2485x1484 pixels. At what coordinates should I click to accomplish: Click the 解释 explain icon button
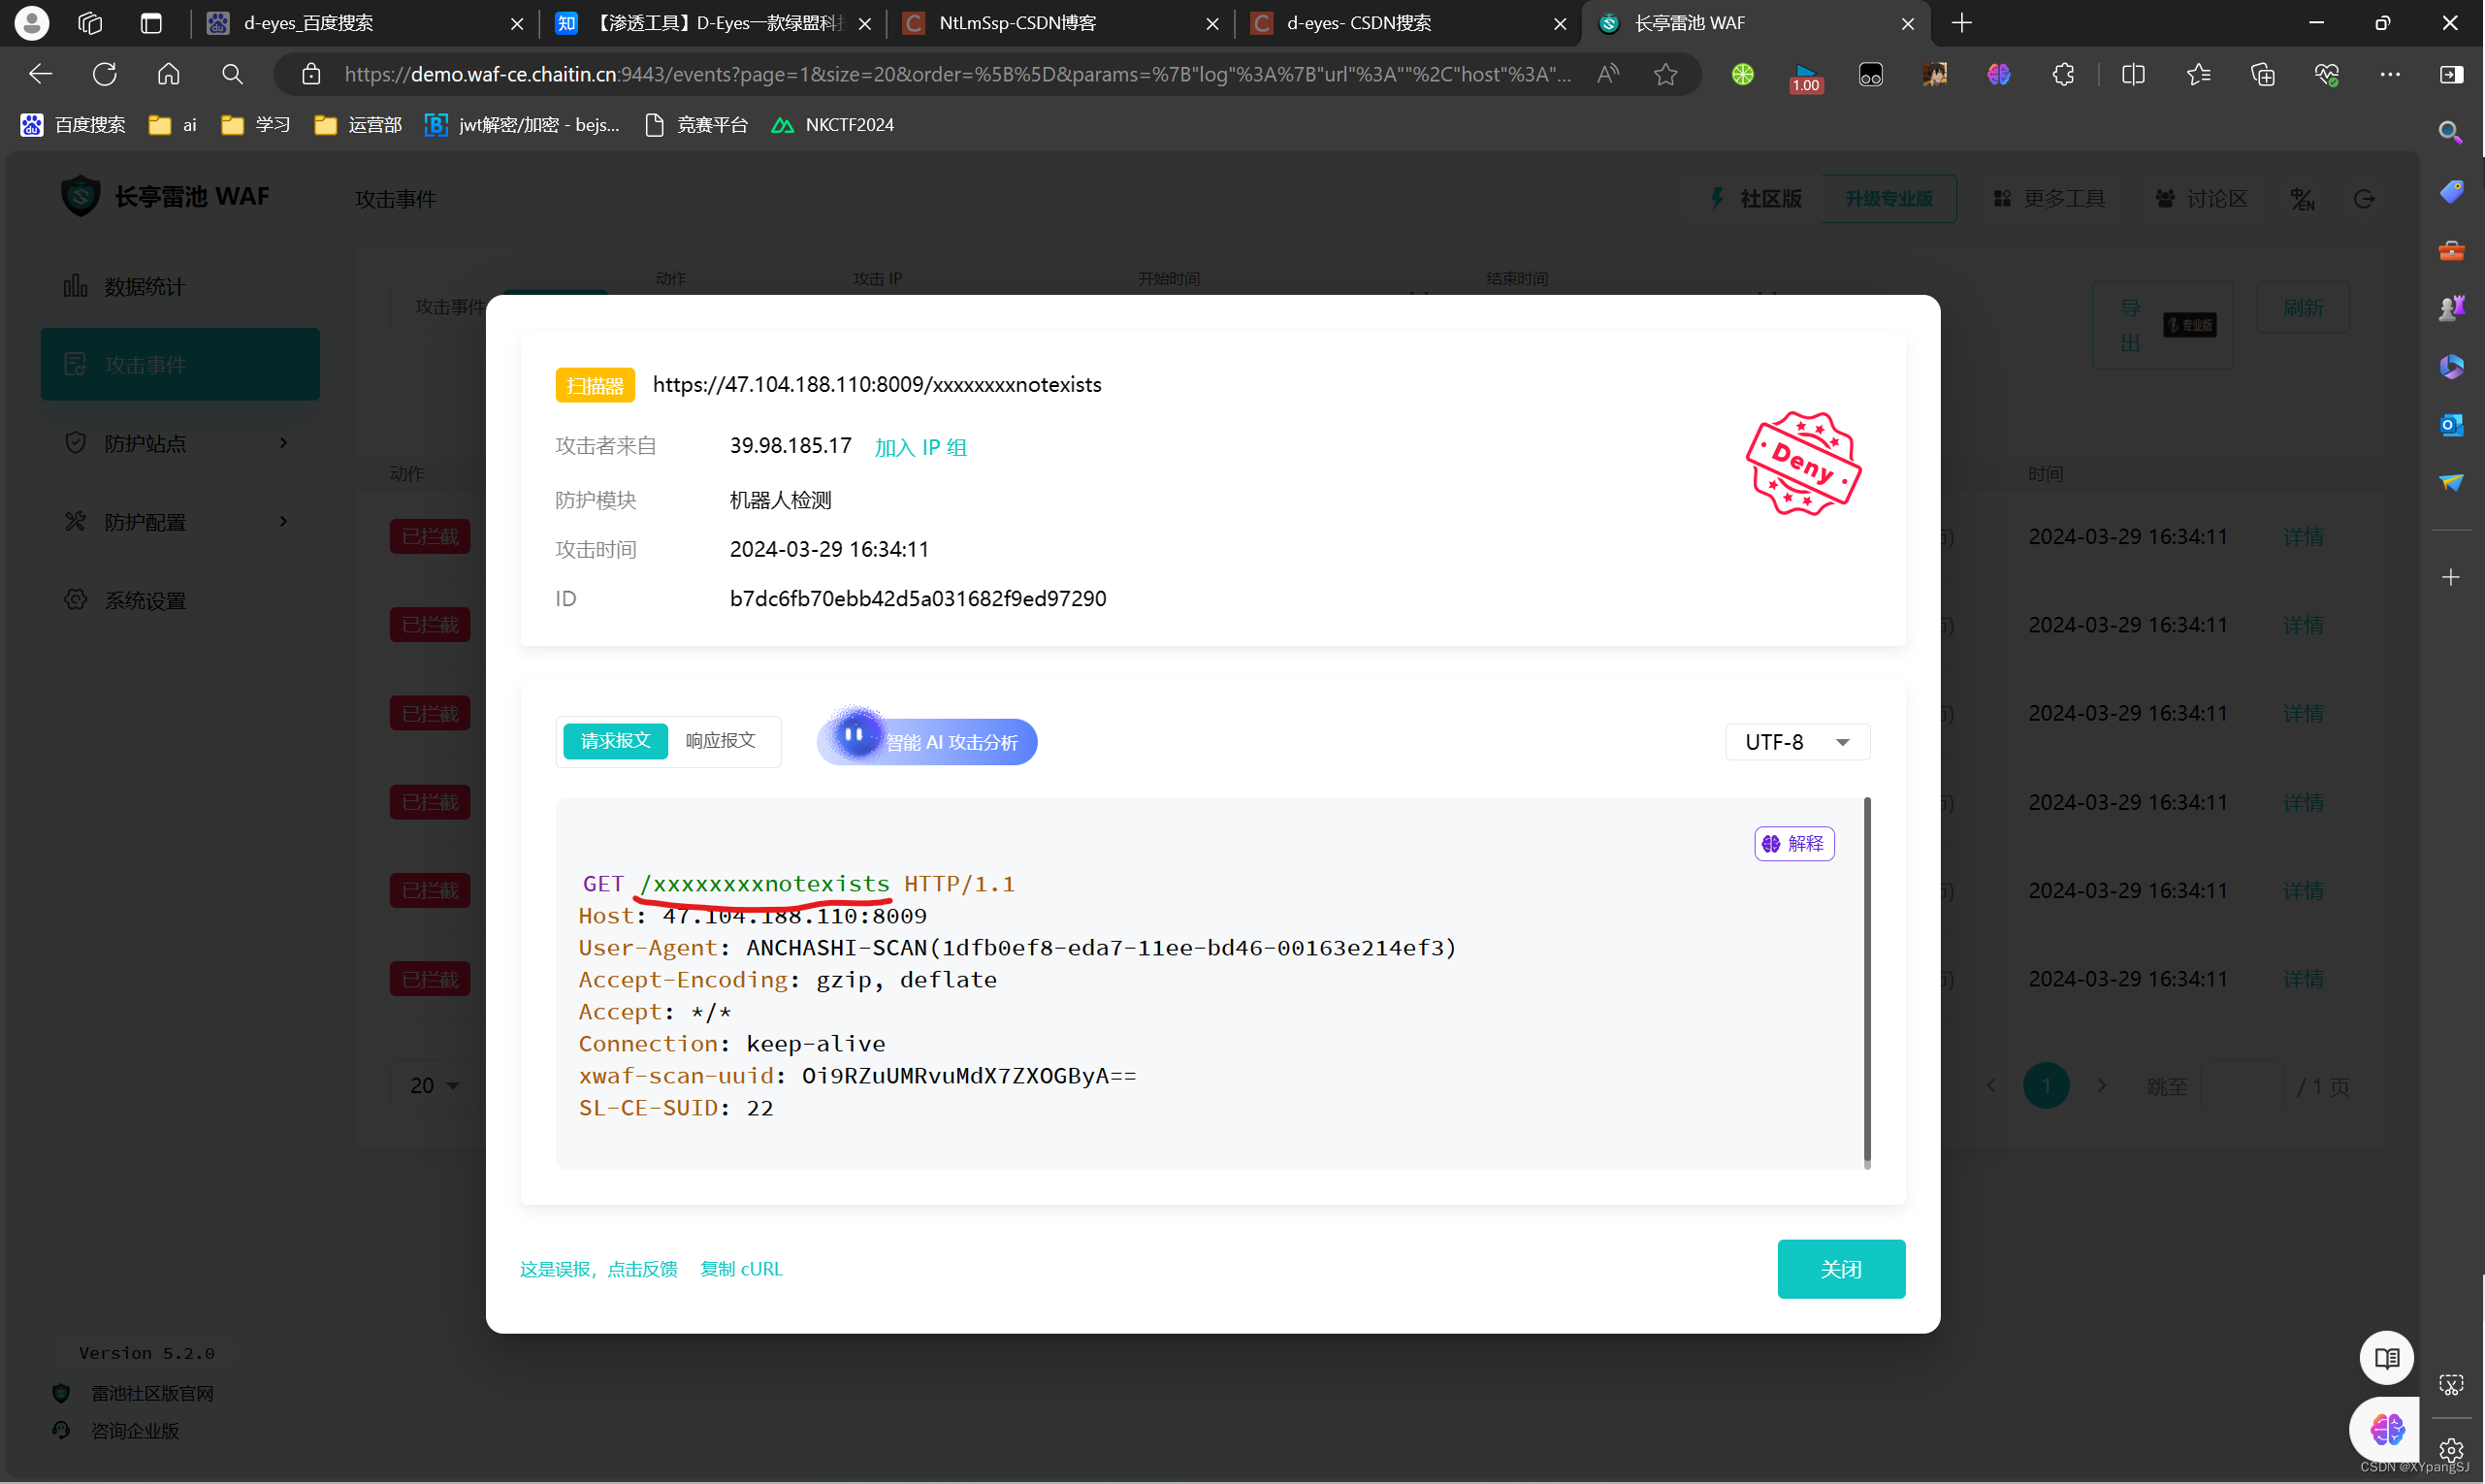click(x=1793, y=843)
